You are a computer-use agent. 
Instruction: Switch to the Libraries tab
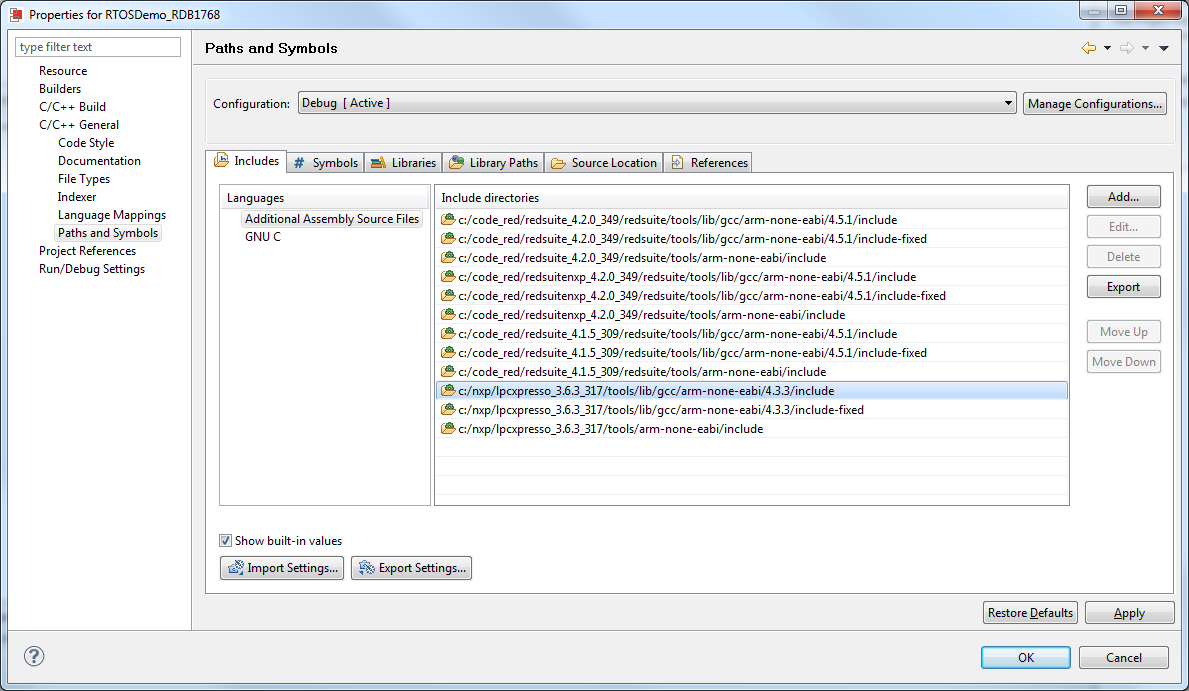pyautogui.click(x=403, y=162)
